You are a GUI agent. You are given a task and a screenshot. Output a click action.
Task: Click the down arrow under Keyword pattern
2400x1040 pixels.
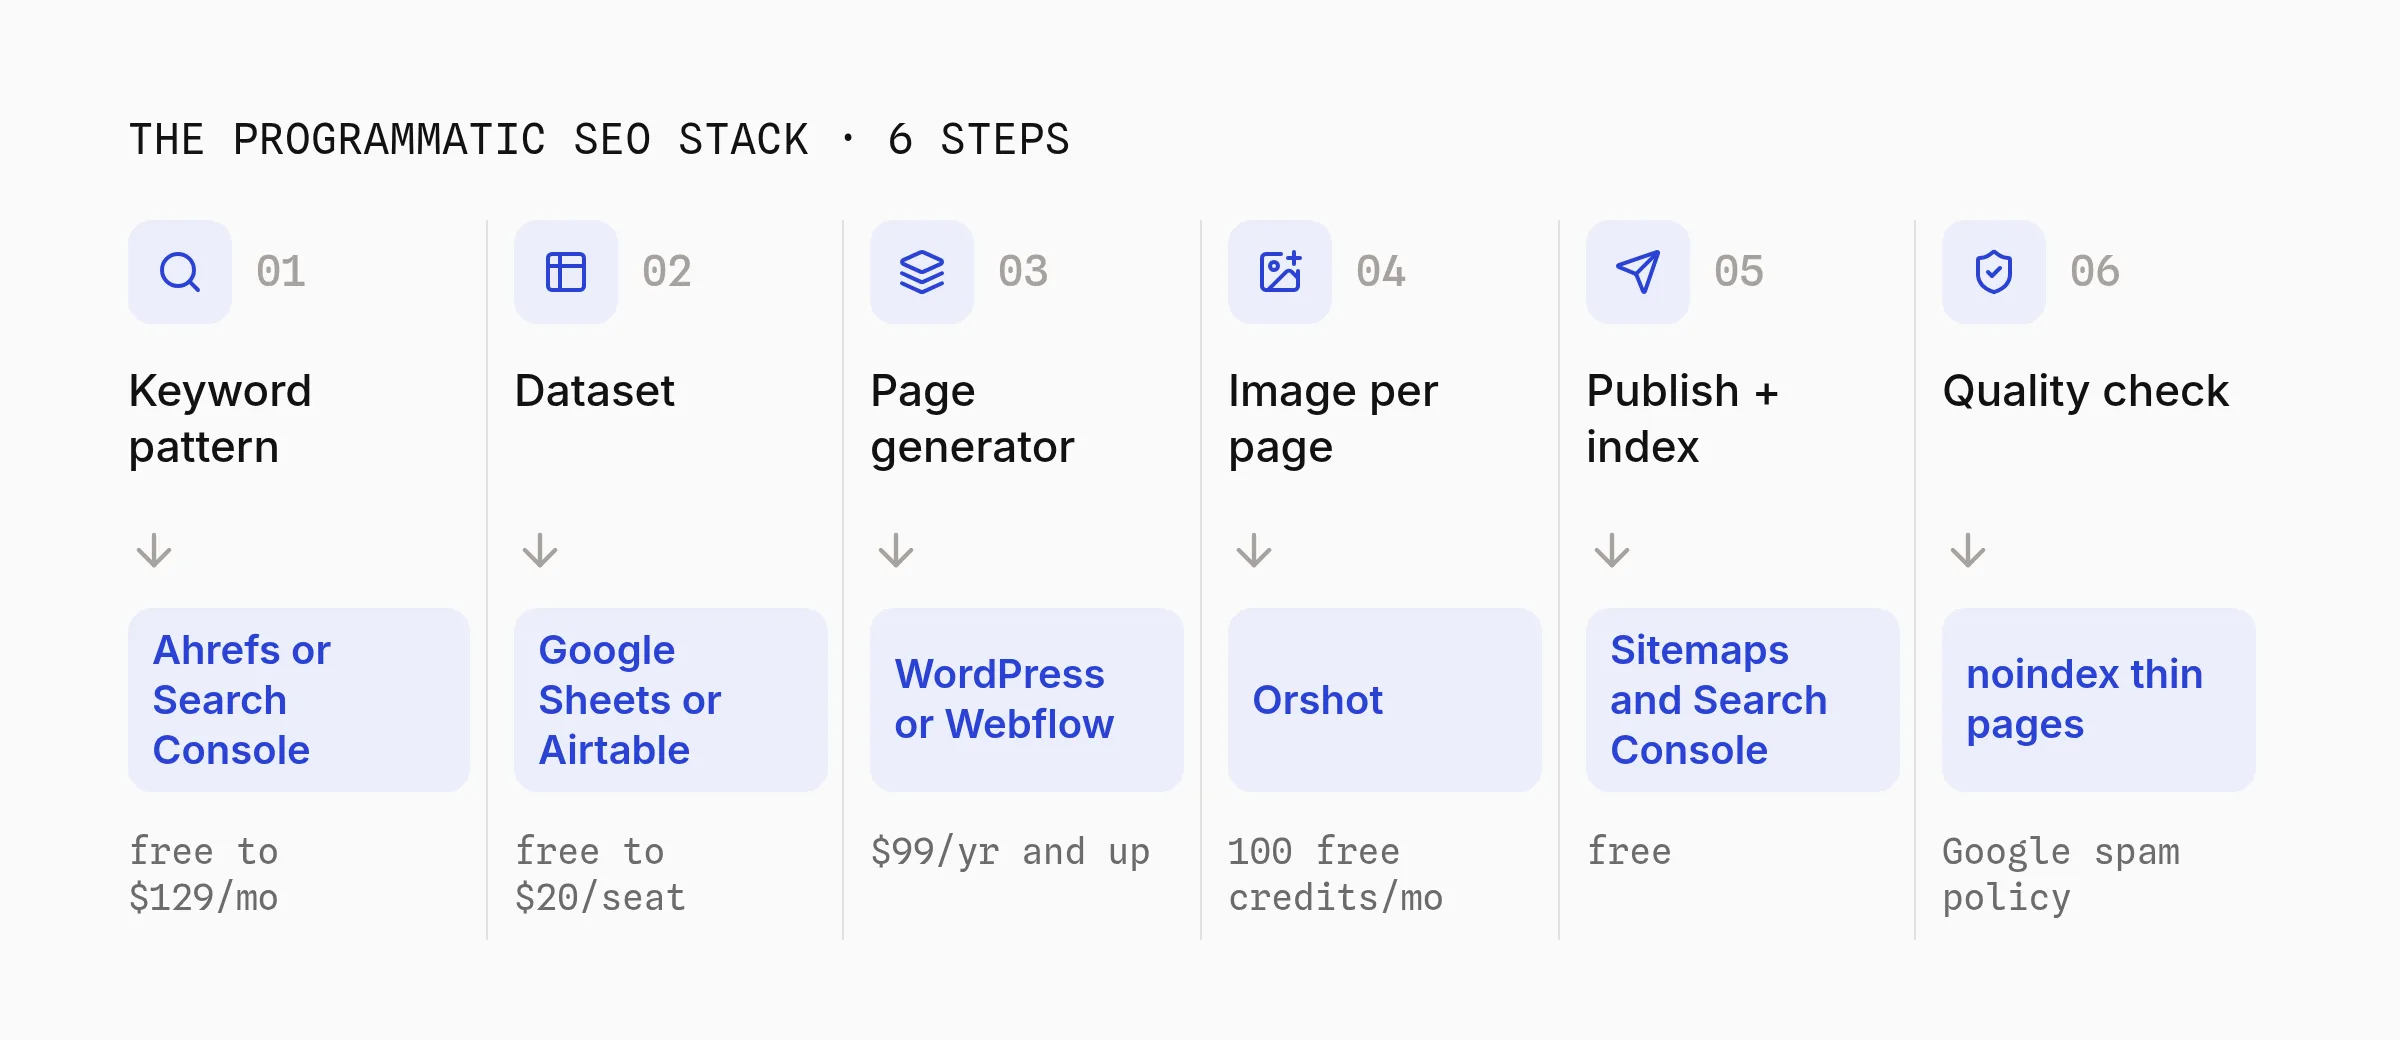[154, 550]
